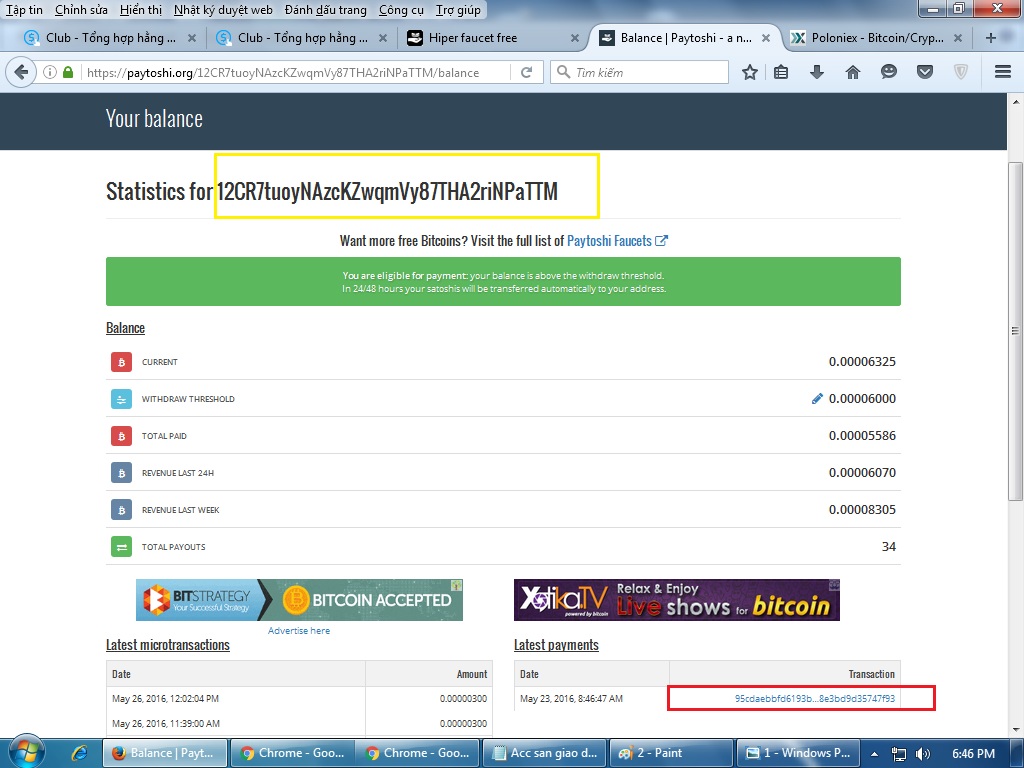The image size is (1024, 768).
Task: Click the magnifier icon in the search box
Action: click(x=563, y=72)
